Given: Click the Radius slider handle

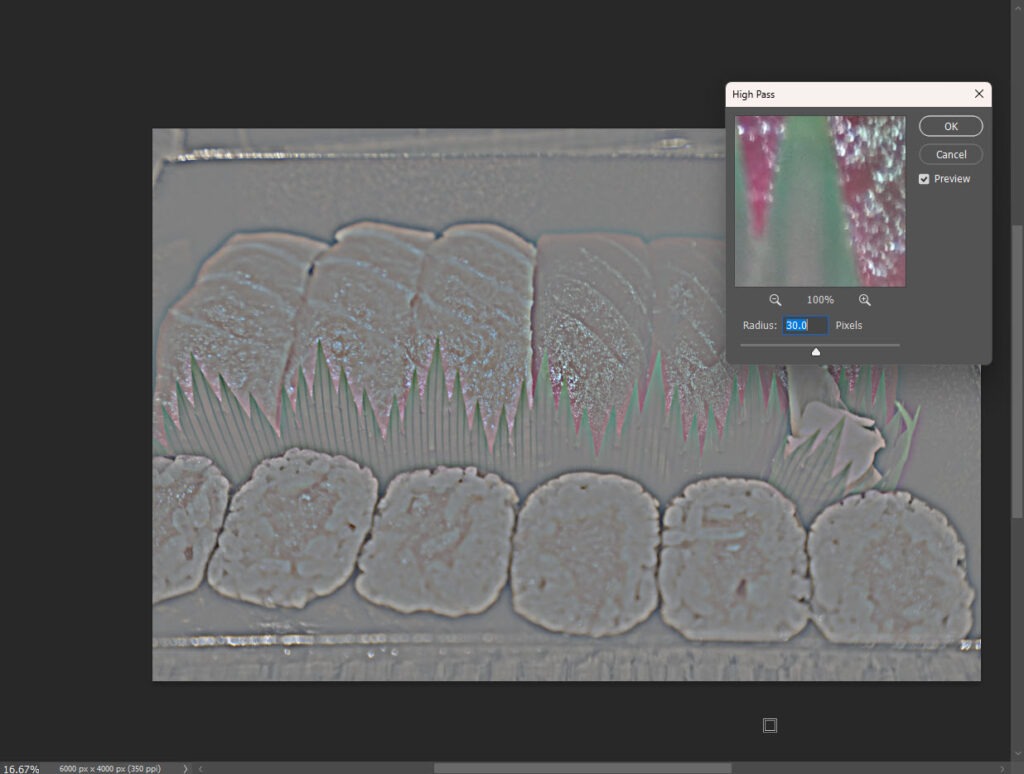Looking at the screenshot, I should click(816, 351).
